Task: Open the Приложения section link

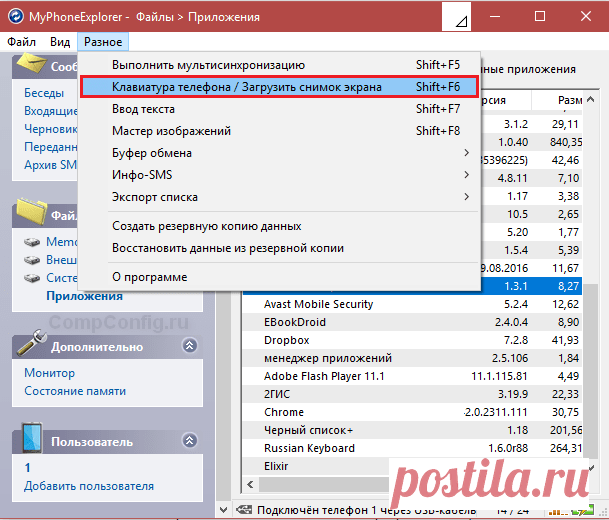Action: 84,296
